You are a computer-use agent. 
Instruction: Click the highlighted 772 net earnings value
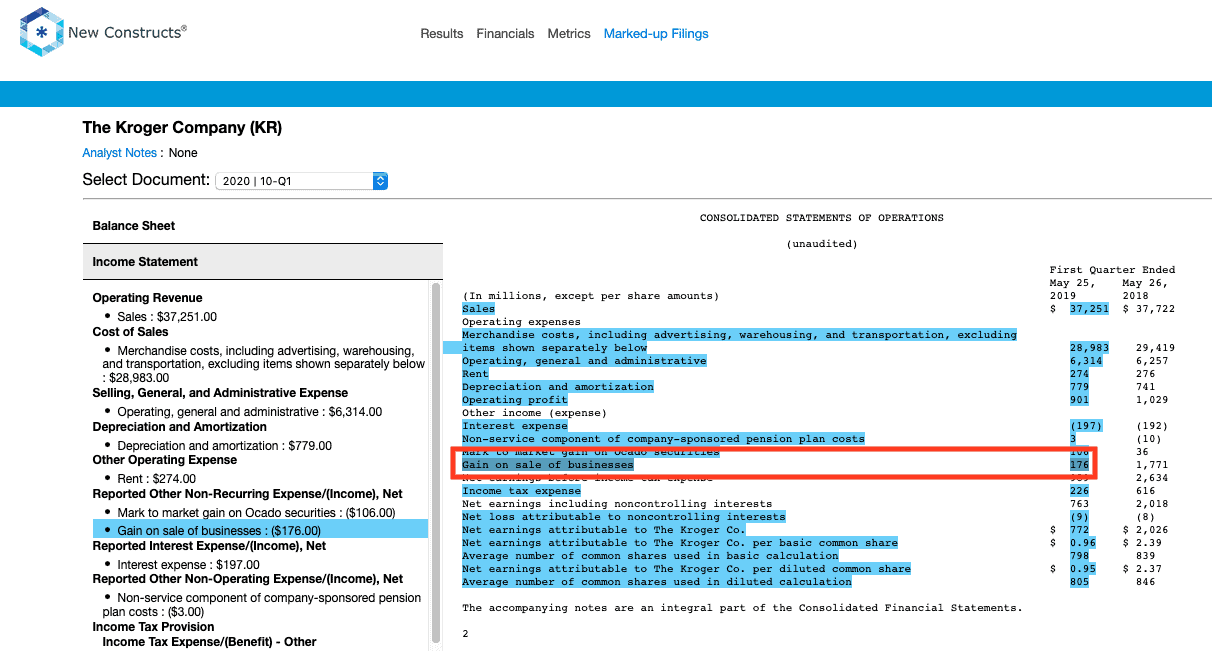point(1079,530)
